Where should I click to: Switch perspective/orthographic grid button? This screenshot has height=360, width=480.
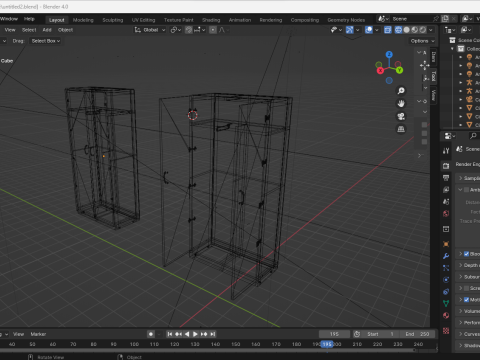click(x=401, y=129)
